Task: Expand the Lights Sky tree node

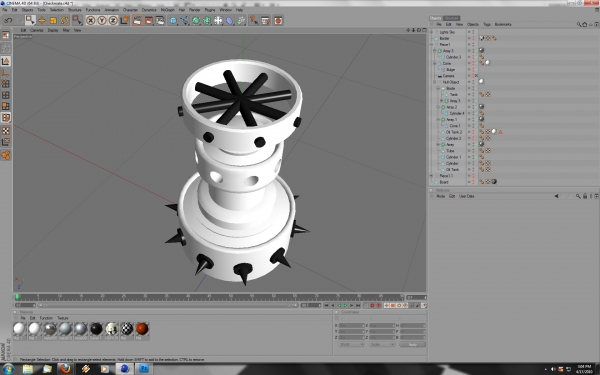Action: tap(432, 32)
